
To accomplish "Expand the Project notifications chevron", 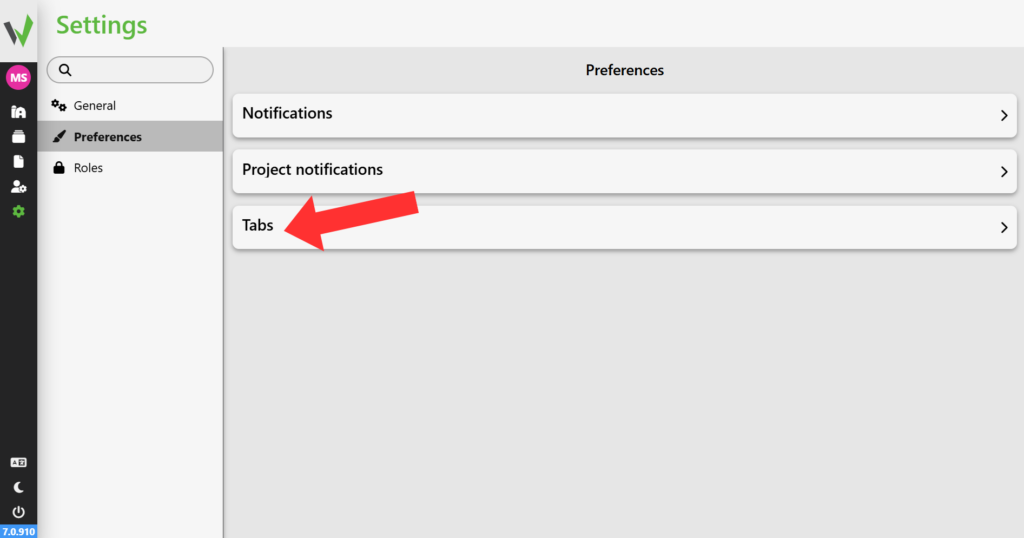I will (1004, 172).
